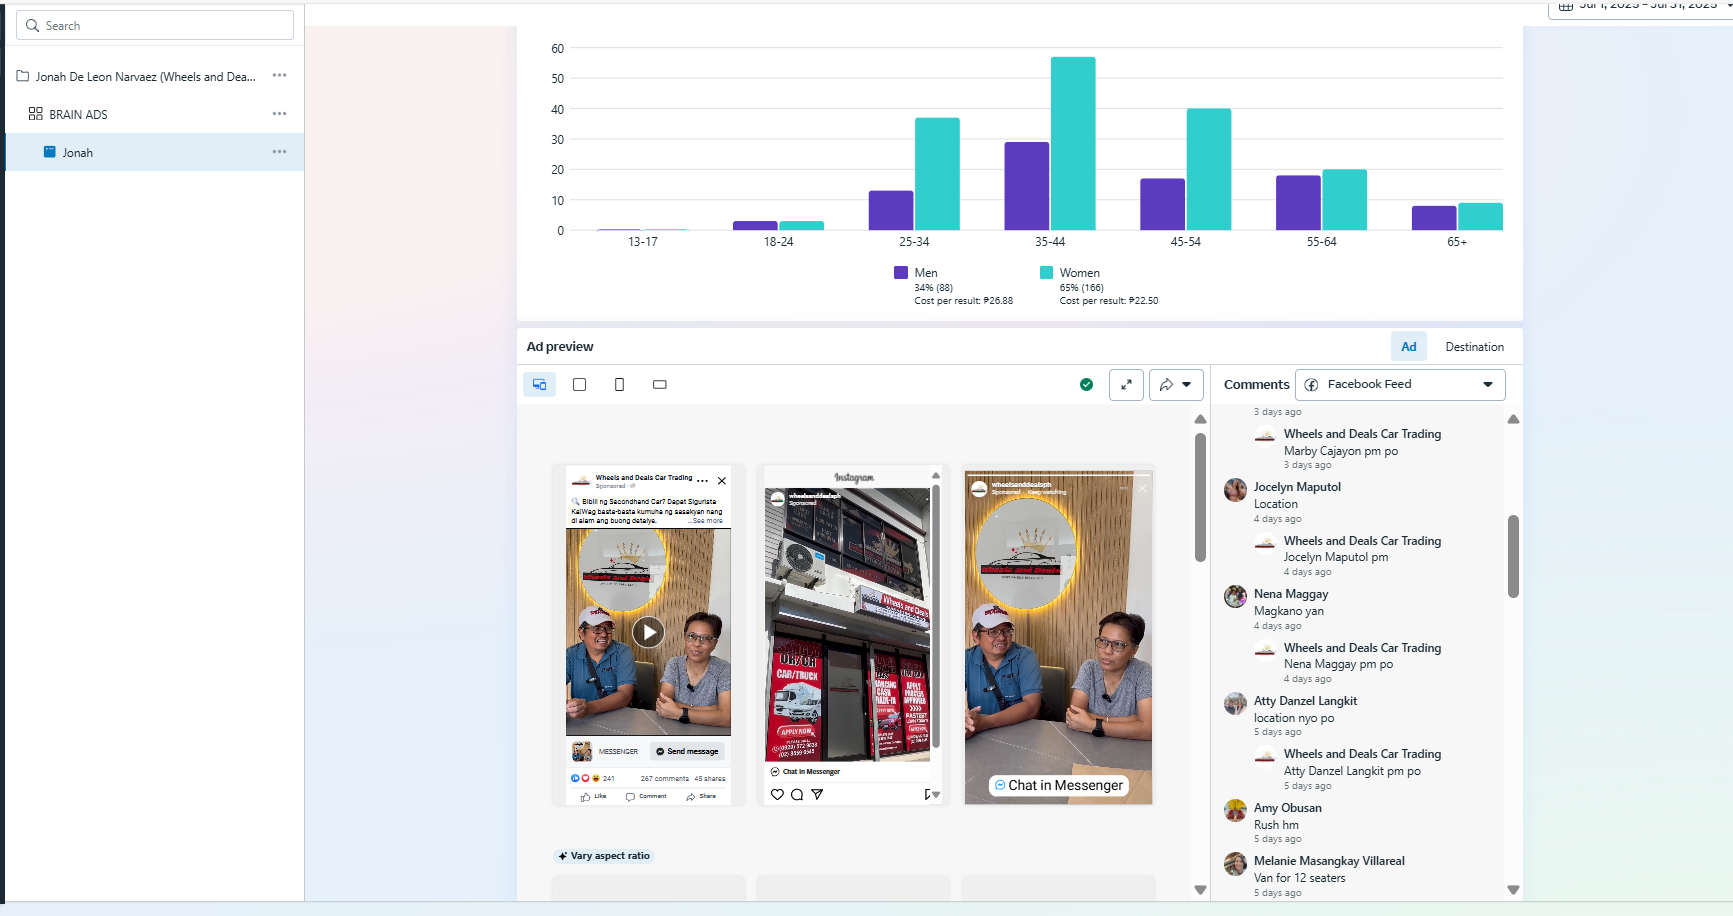Switch to all-placements preview view
The height and width of the screenshot is (916, 1733).
(x=539, y=385)
